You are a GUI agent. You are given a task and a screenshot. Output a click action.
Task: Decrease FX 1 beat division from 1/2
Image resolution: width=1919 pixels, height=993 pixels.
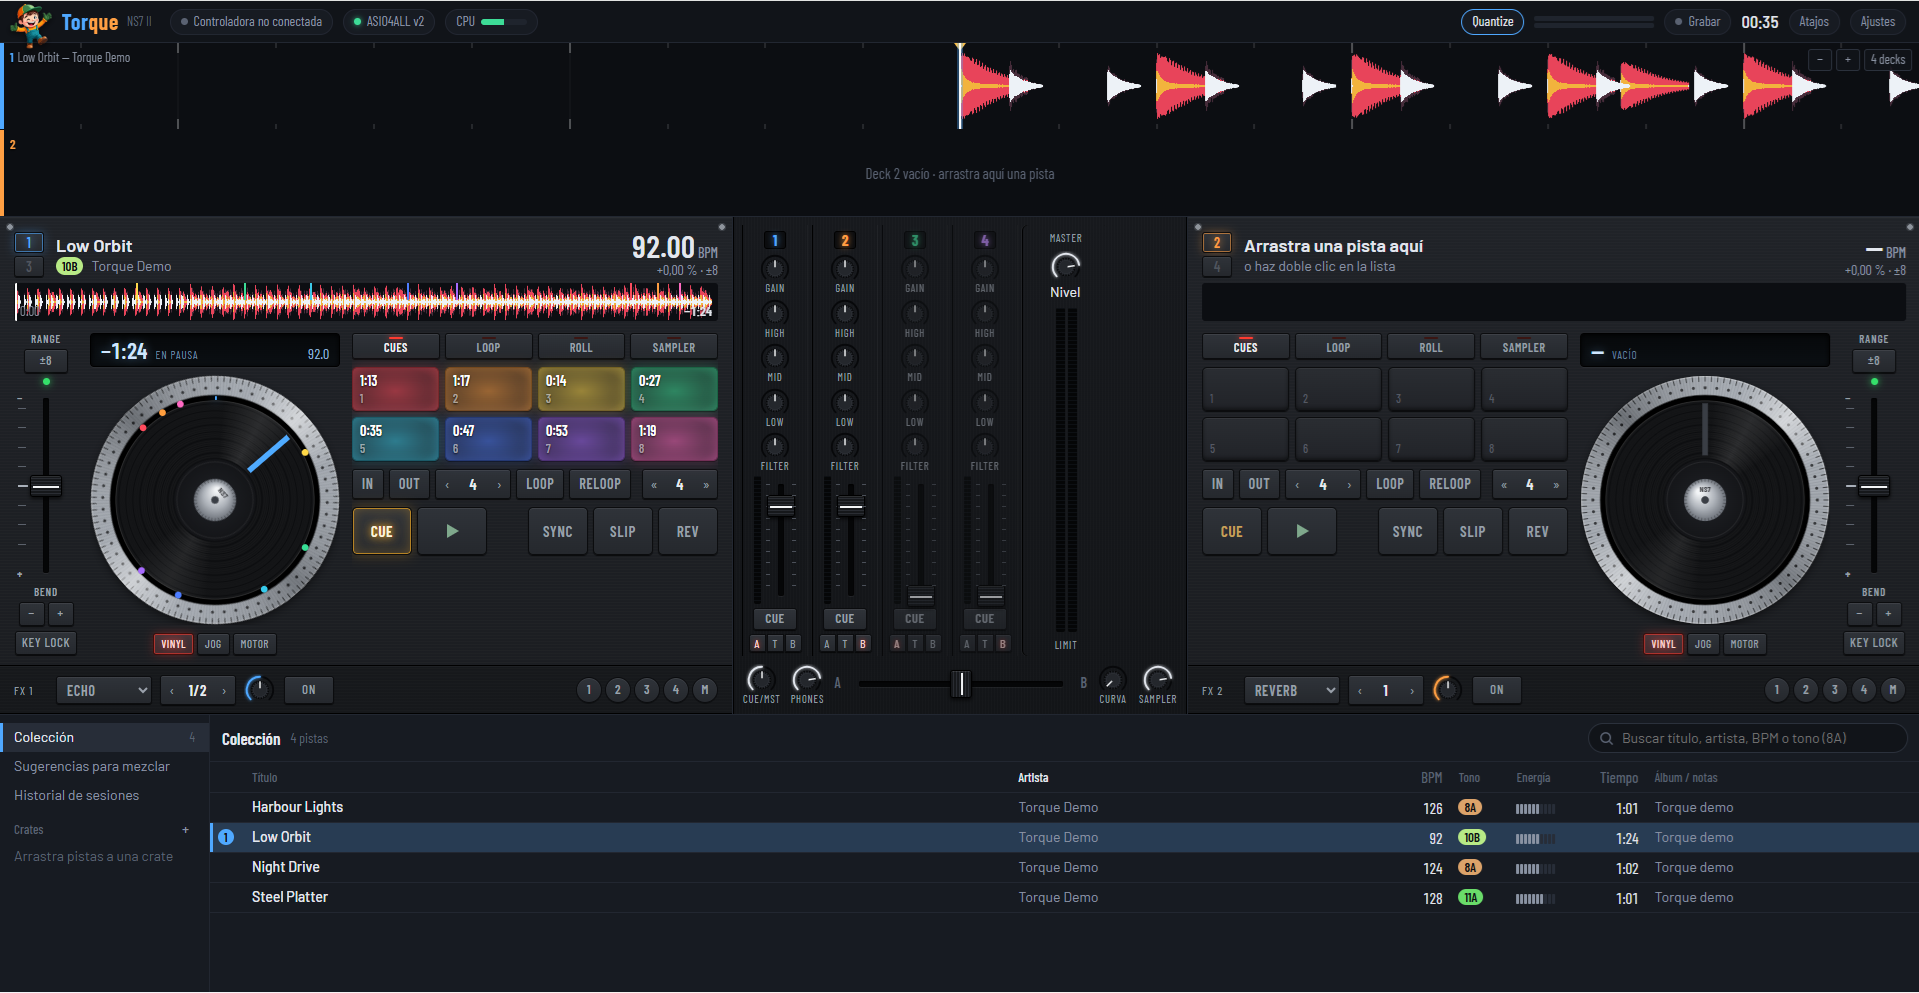click(x=172, y=691)
